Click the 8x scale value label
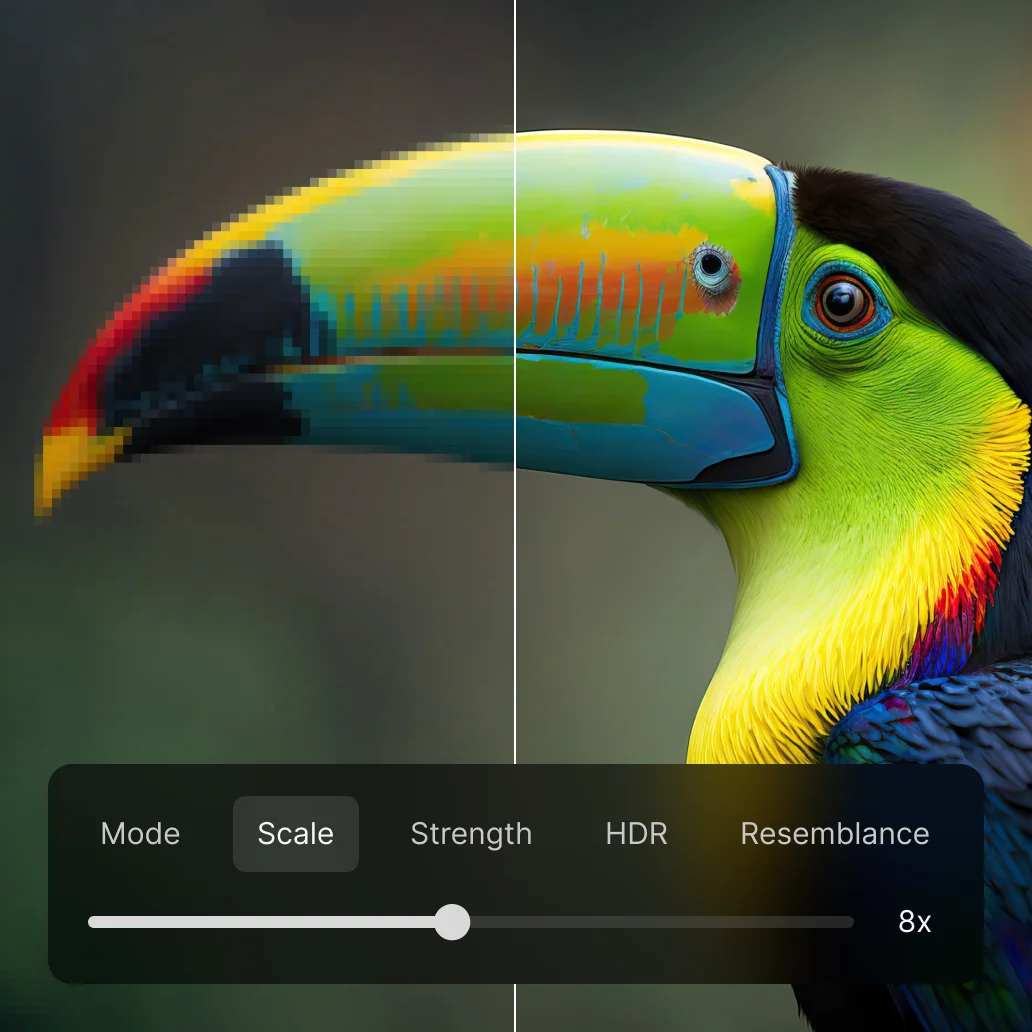The image size is (1032, 1032). point(913,922)
